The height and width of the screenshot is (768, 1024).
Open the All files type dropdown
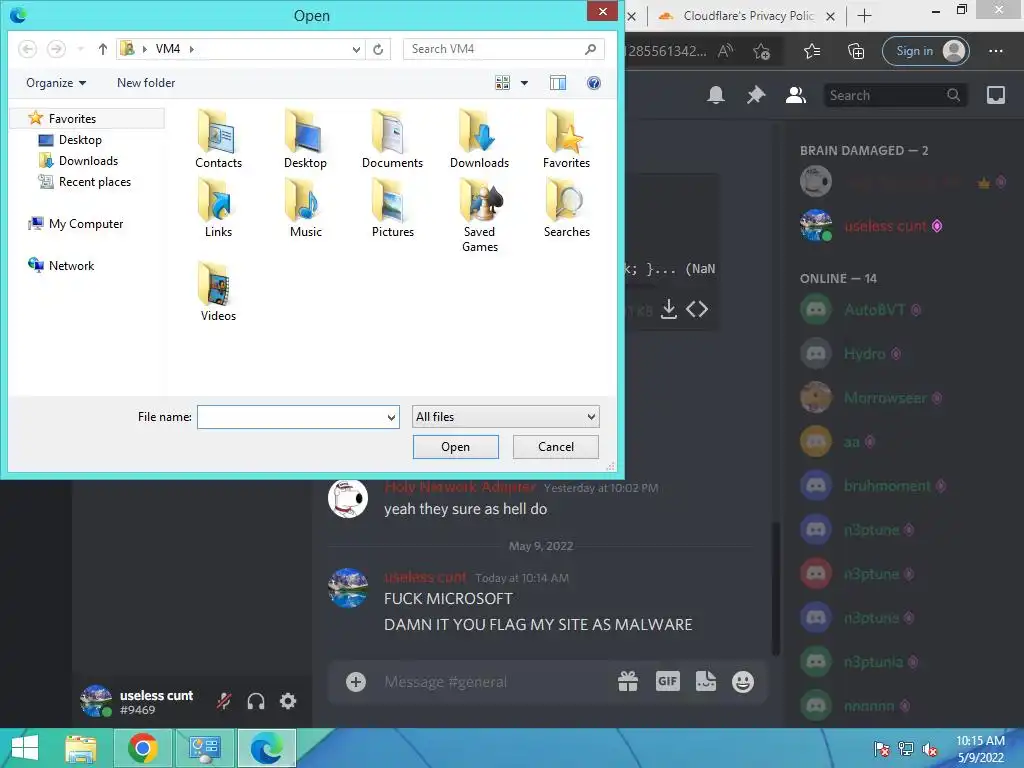pos(505,417)
